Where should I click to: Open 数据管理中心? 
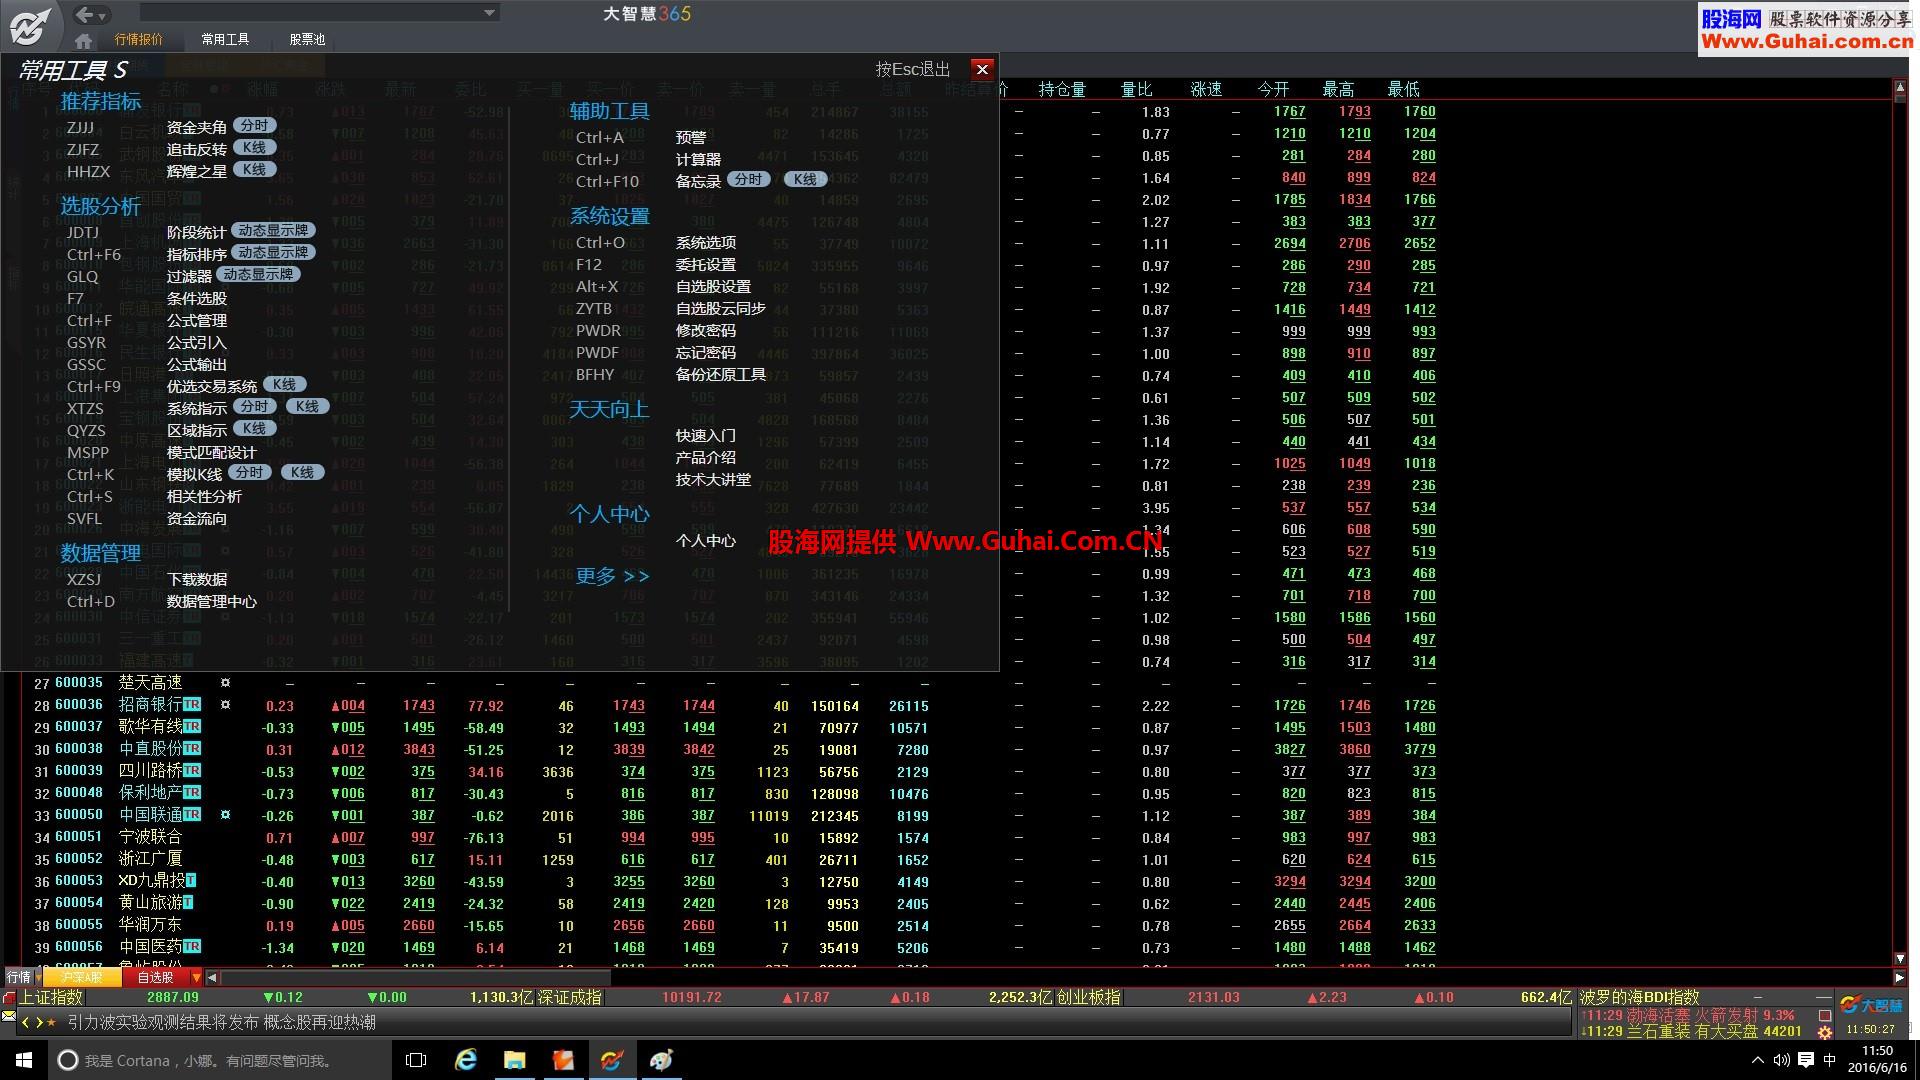coord(211,602)
